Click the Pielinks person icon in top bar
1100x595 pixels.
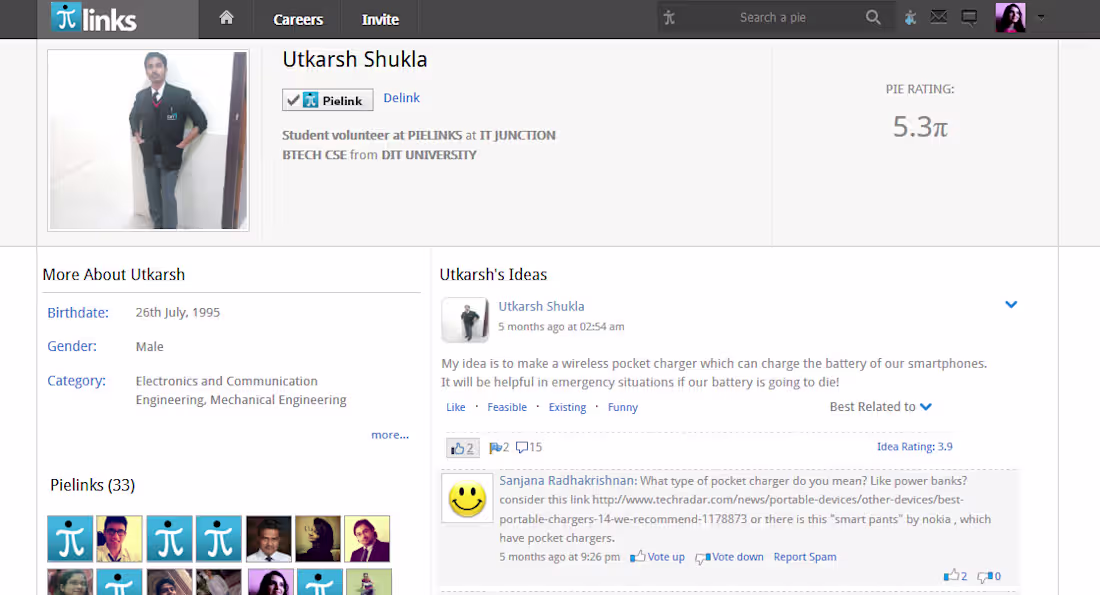click(x=910, y=16)
